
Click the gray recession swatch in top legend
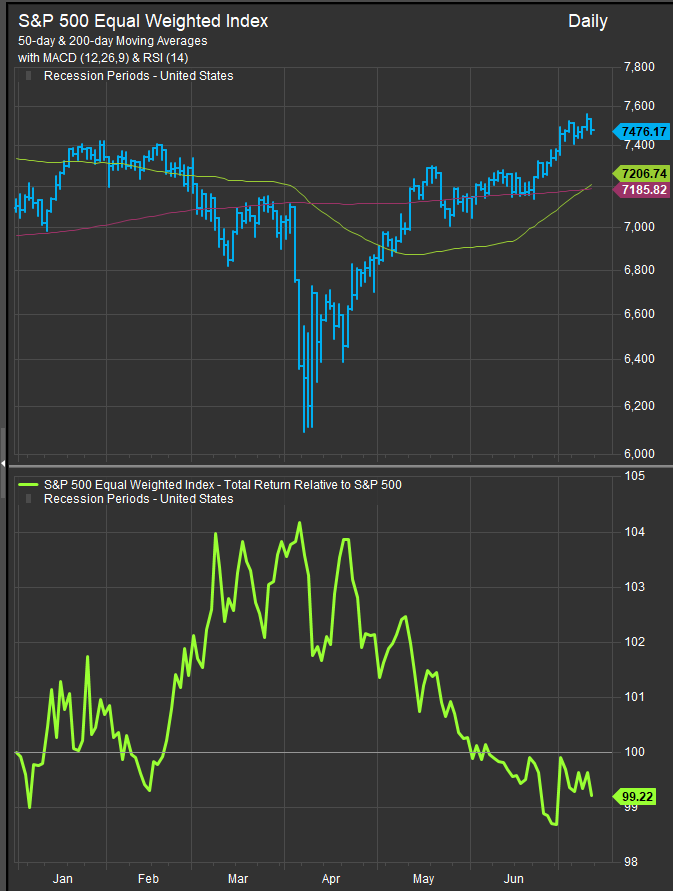coord(27,76)
